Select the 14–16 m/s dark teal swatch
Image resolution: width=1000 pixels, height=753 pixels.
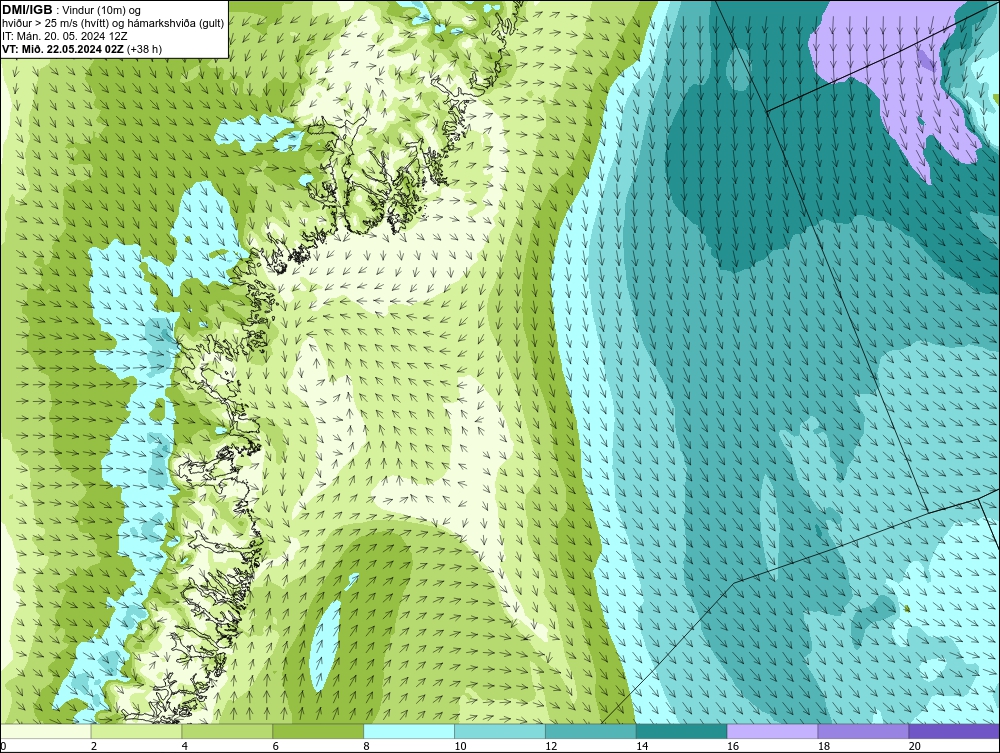click(x=682, y=731)
